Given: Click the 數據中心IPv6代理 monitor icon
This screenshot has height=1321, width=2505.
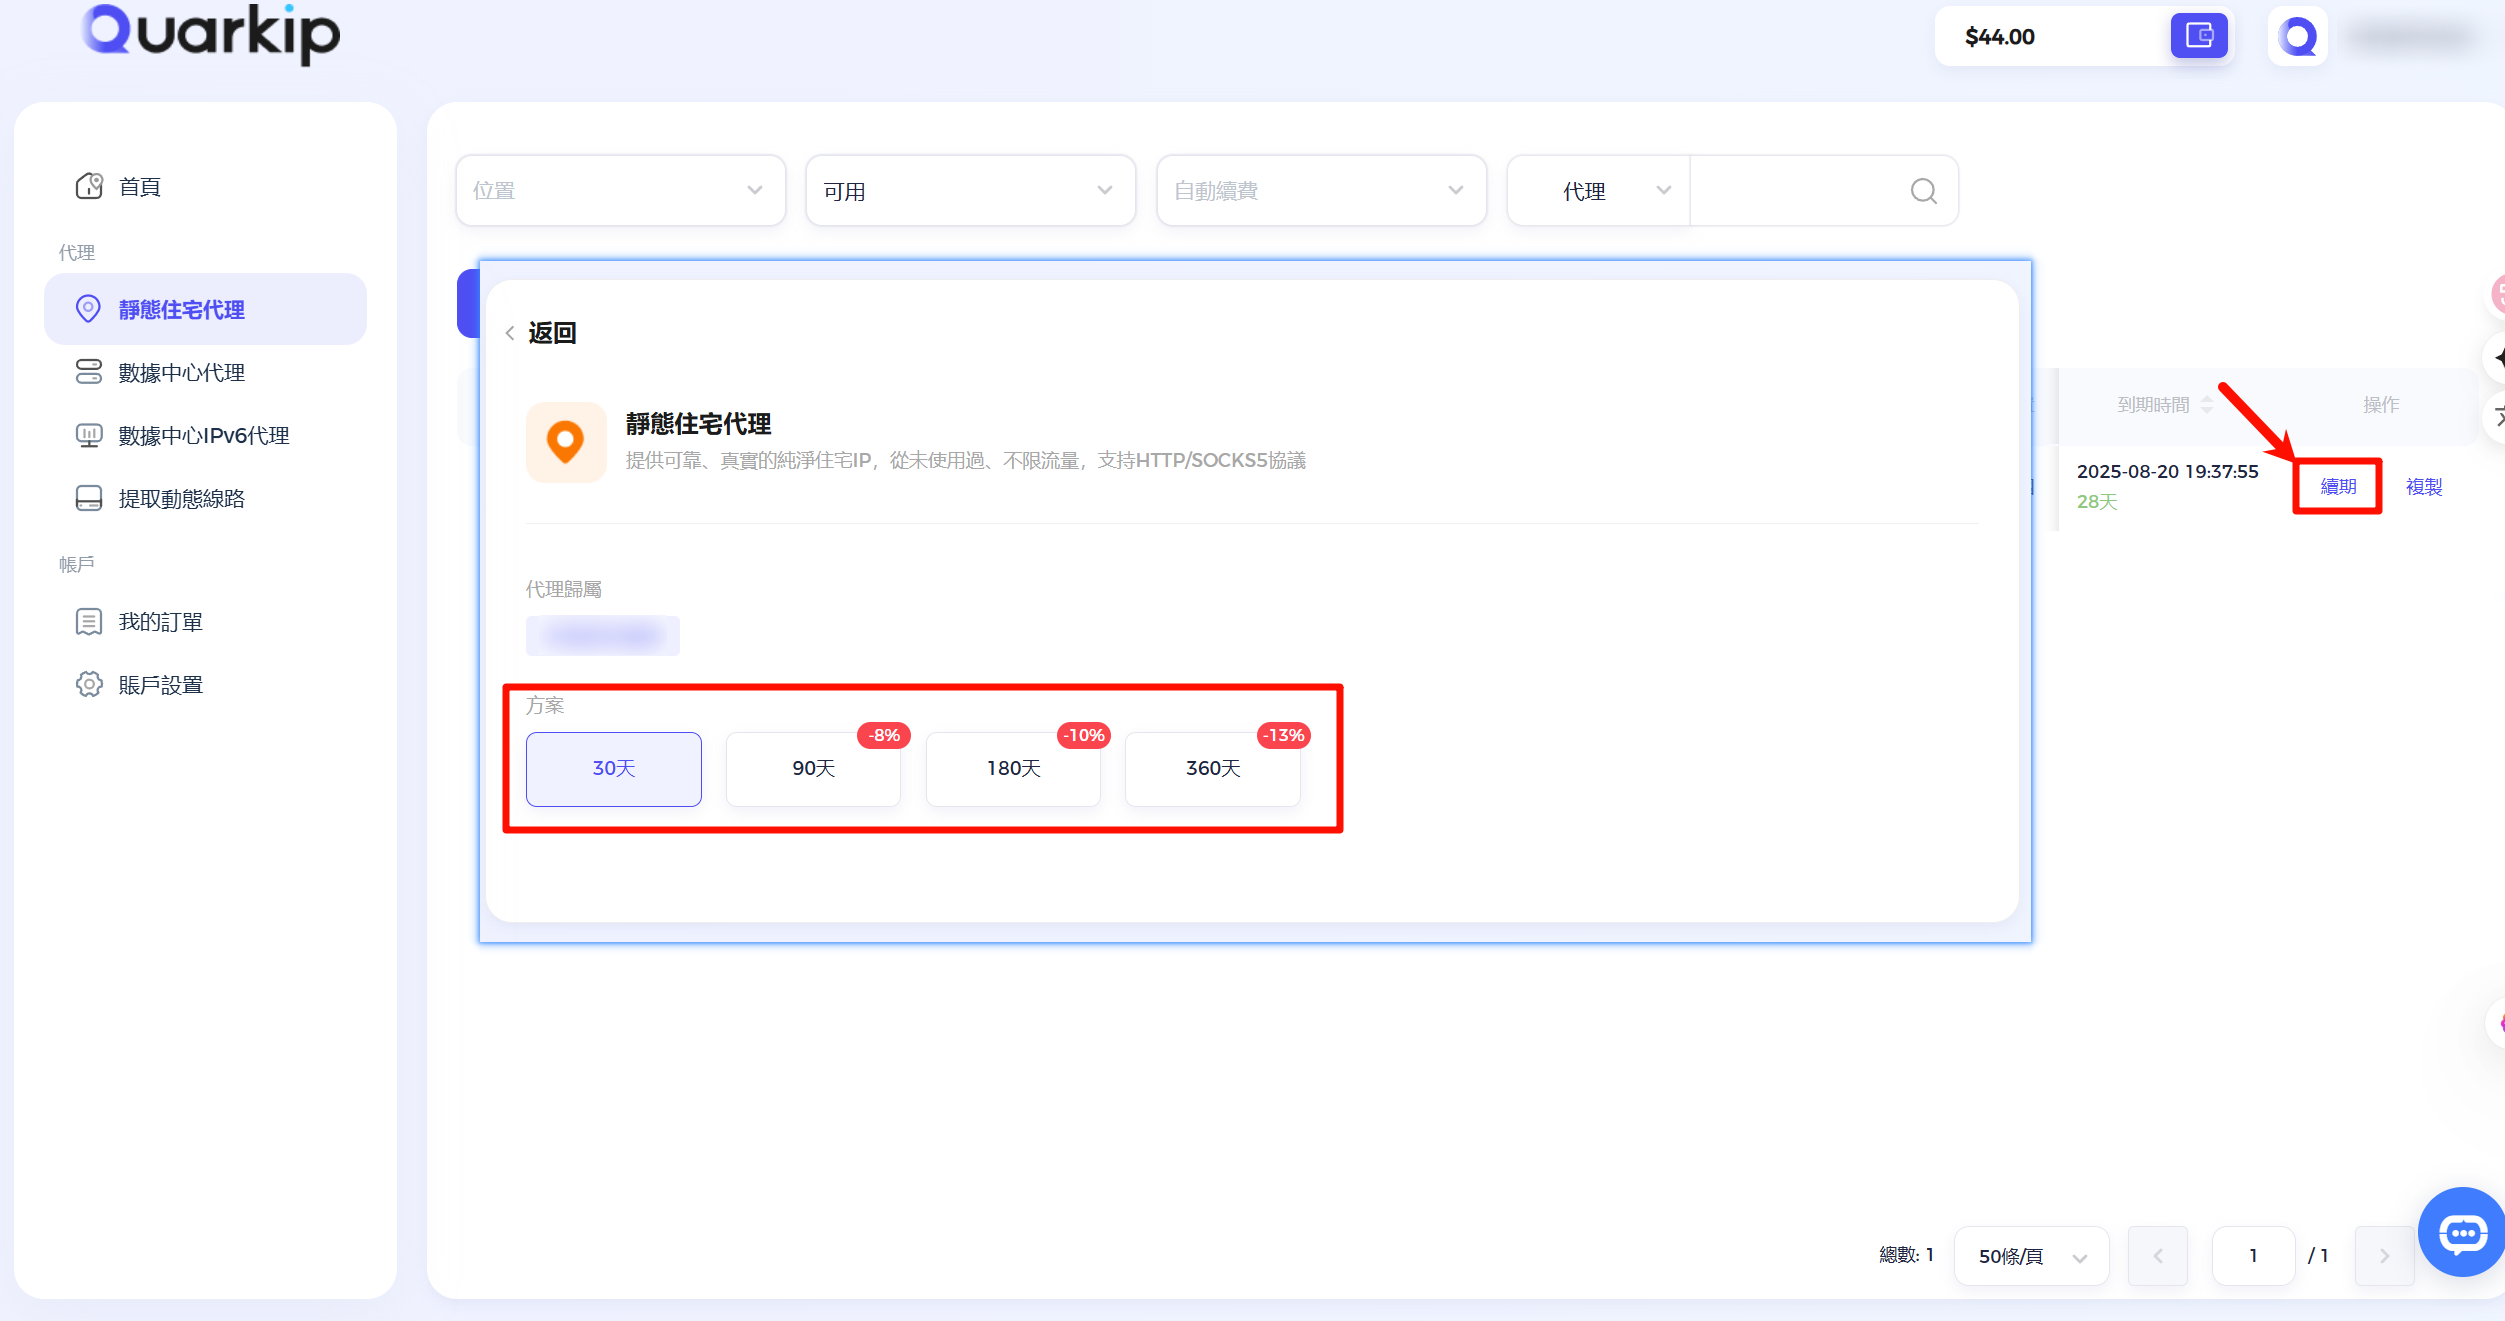Looking at the screenshot, I should pos(89,435).
